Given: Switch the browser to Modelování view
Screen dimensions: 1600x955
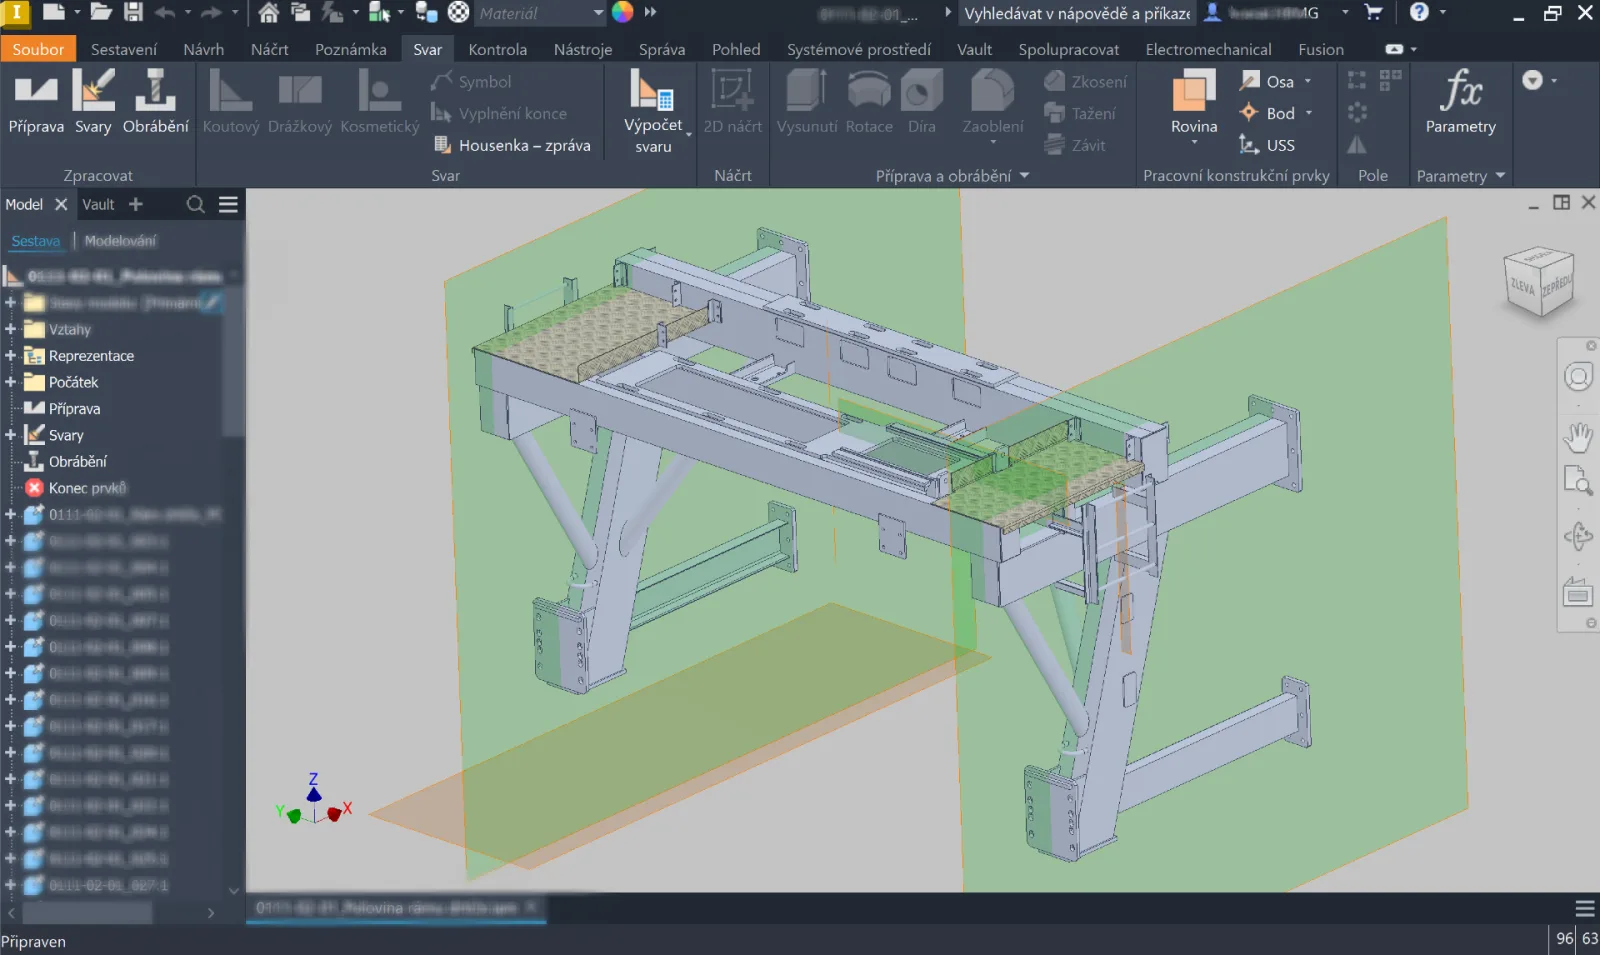Looking at the screenshot, I should pos(120,241).
